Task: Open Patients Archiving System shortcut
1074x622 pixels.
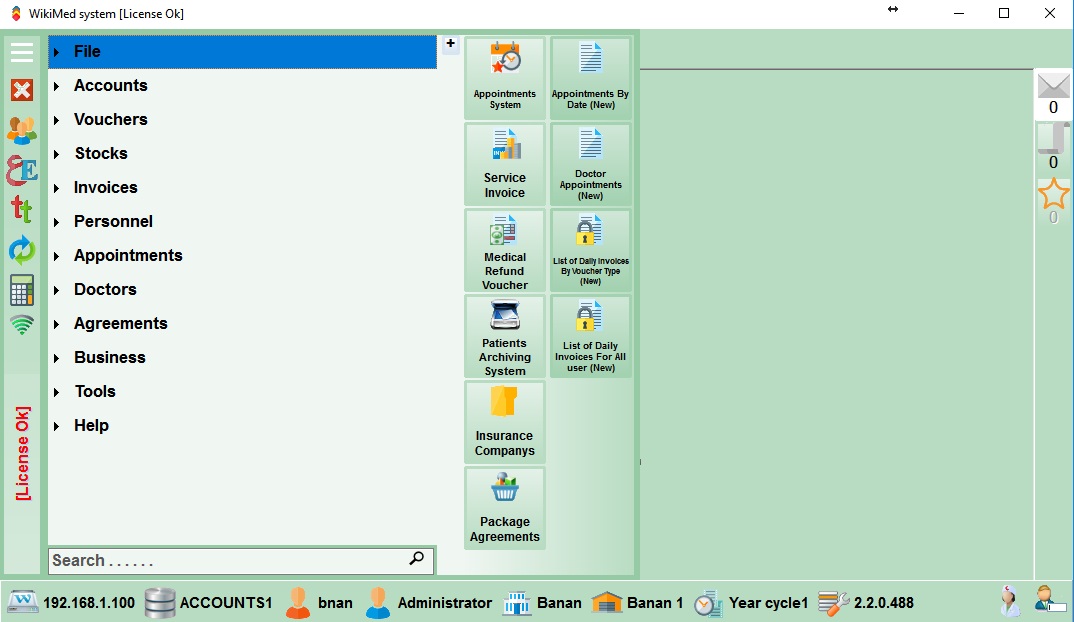Action: pyautogui.click(x=505, y=336)
